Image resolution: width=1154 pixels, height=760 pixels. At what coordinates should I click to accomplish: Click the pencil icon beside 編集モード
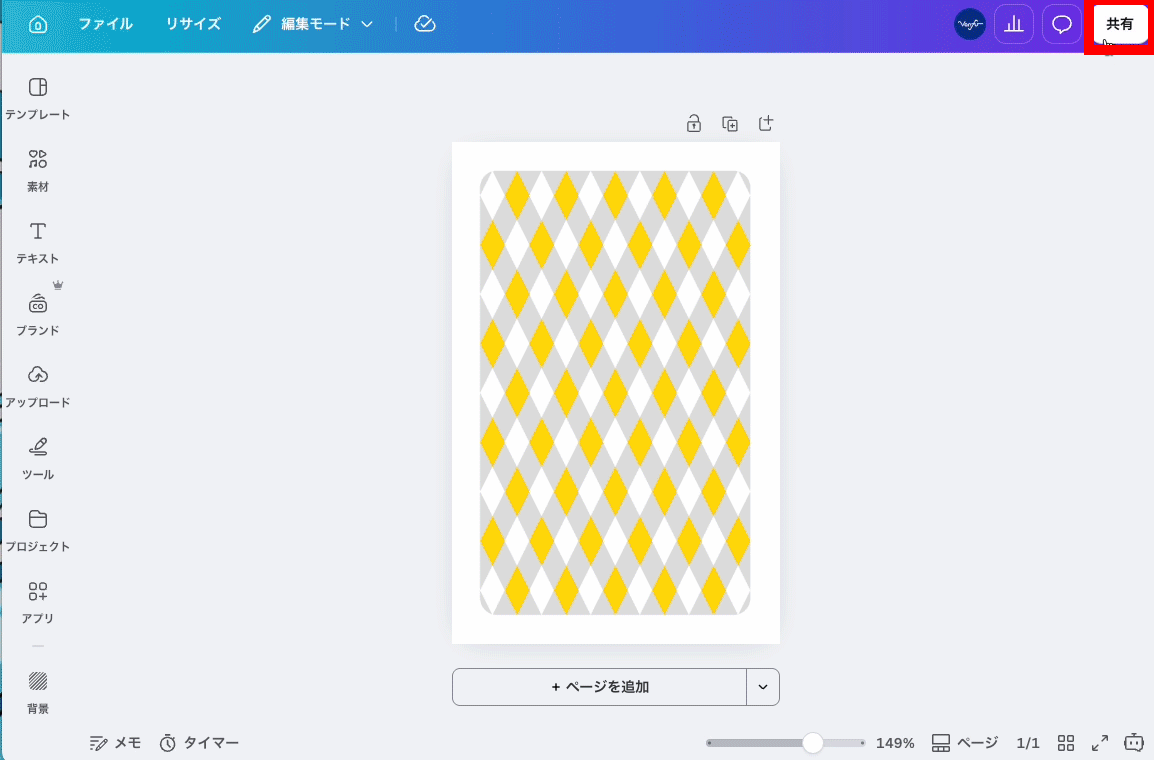261,24
